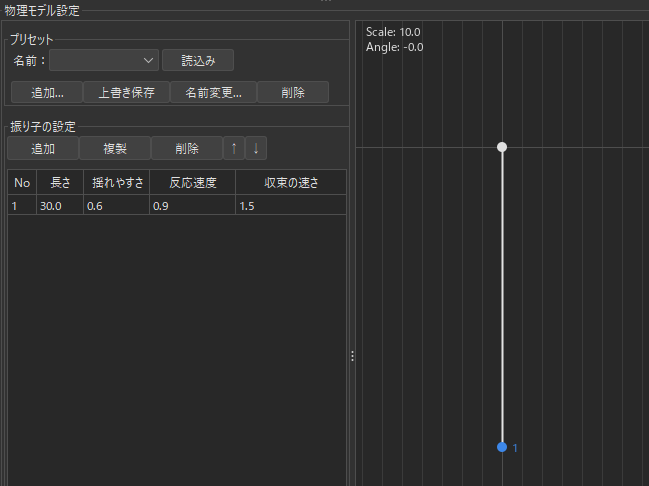Screen dimensions: 649x486
Task: Click the 上書き保存 overwrite save button
Action: [x=127, y=92]
